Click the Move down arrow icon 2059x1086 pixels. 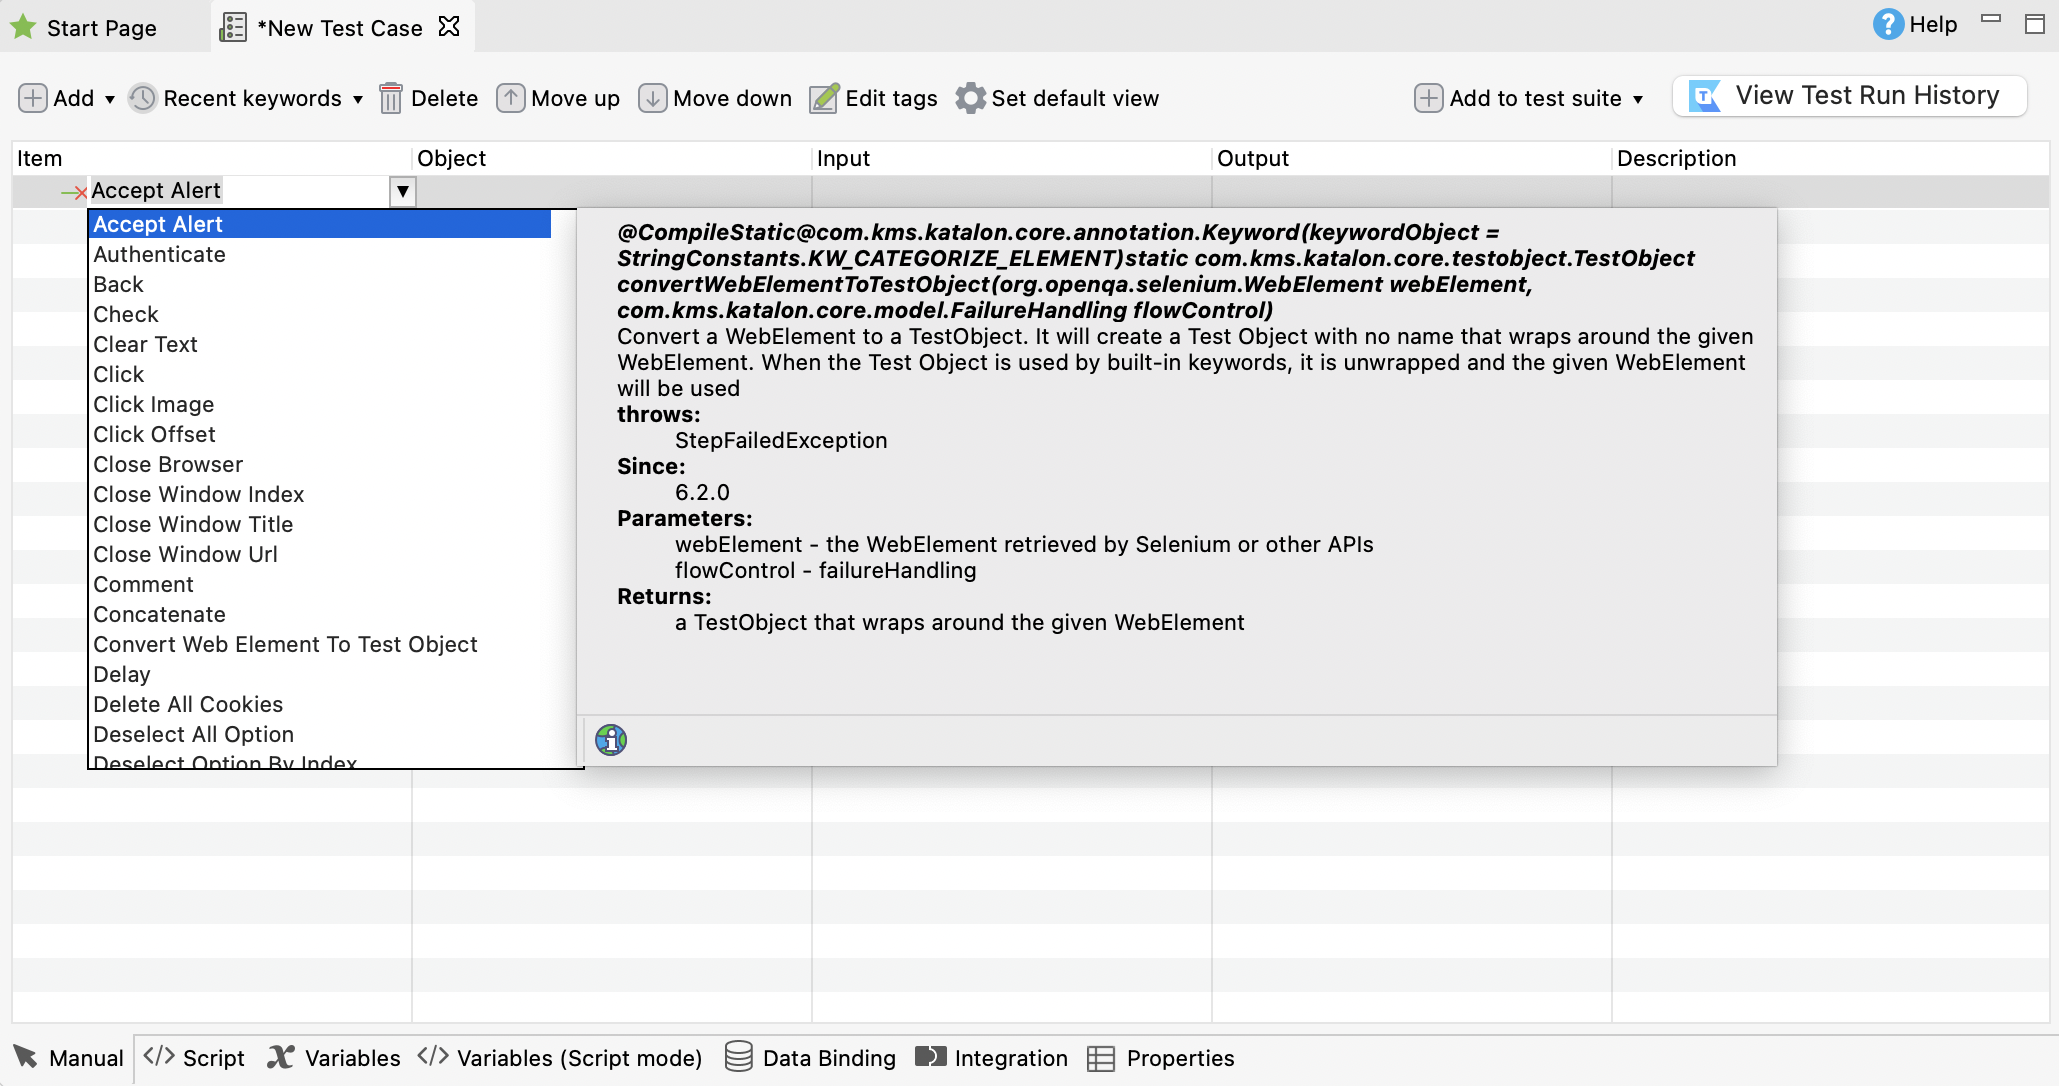point(653,98)
